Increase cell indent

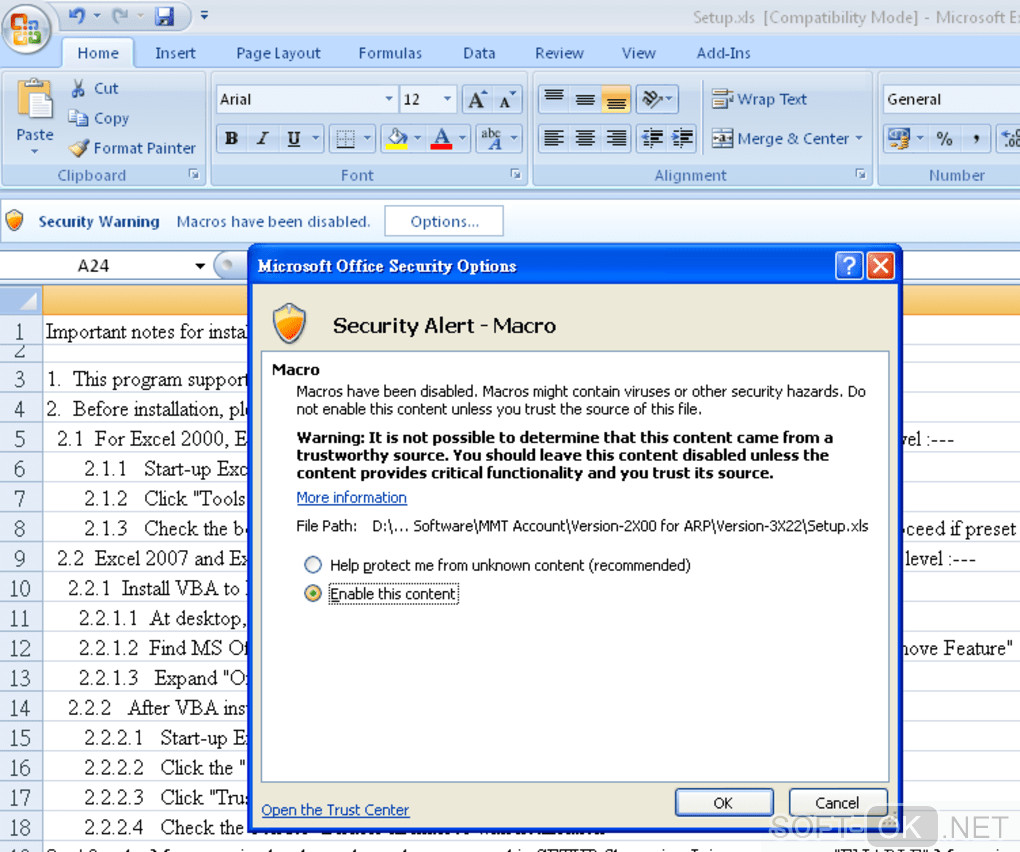point(682,139)
